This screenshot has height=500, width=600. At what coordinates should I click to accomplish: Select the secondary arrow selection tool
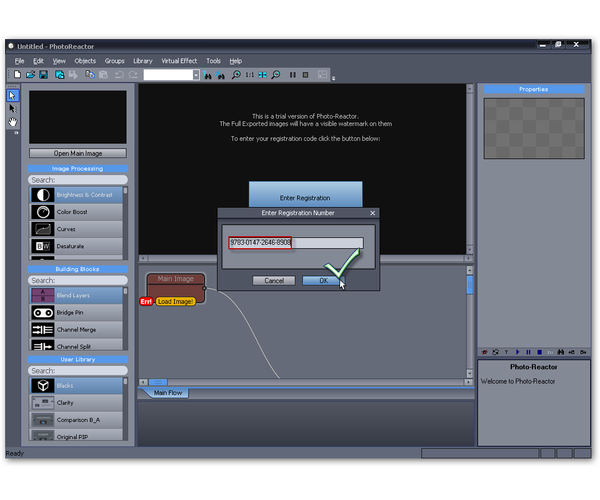tap(12, 109)
